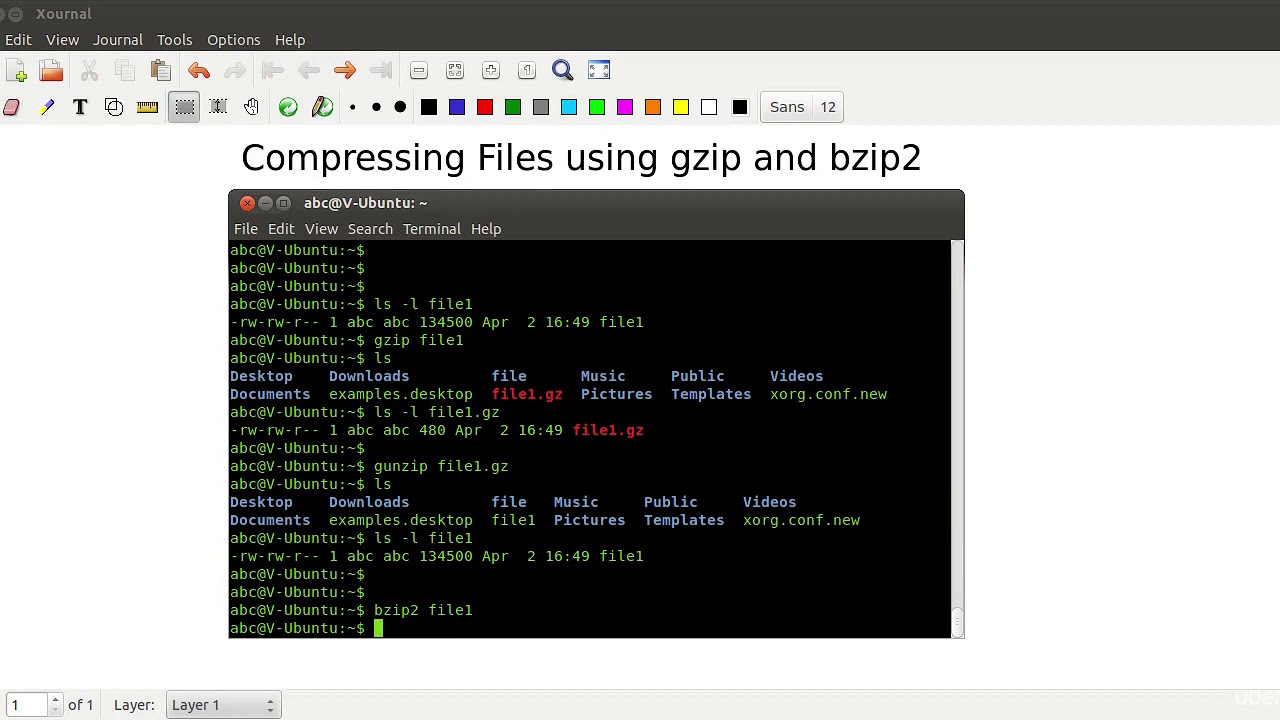Click the 'gunzip file1.gz' command text
The image size is (1280, 720).
441,466
